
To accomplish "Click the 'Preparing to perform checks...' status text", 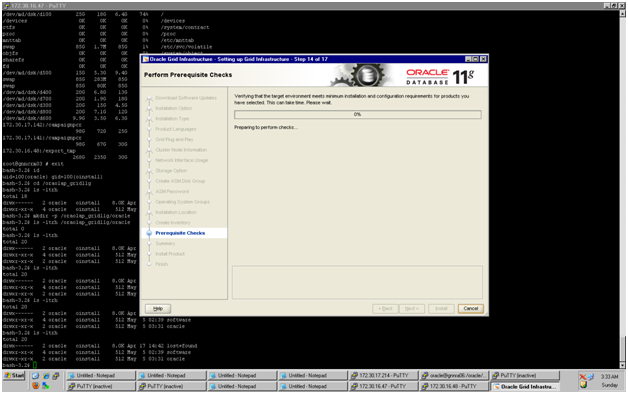I will coord(266,127).
